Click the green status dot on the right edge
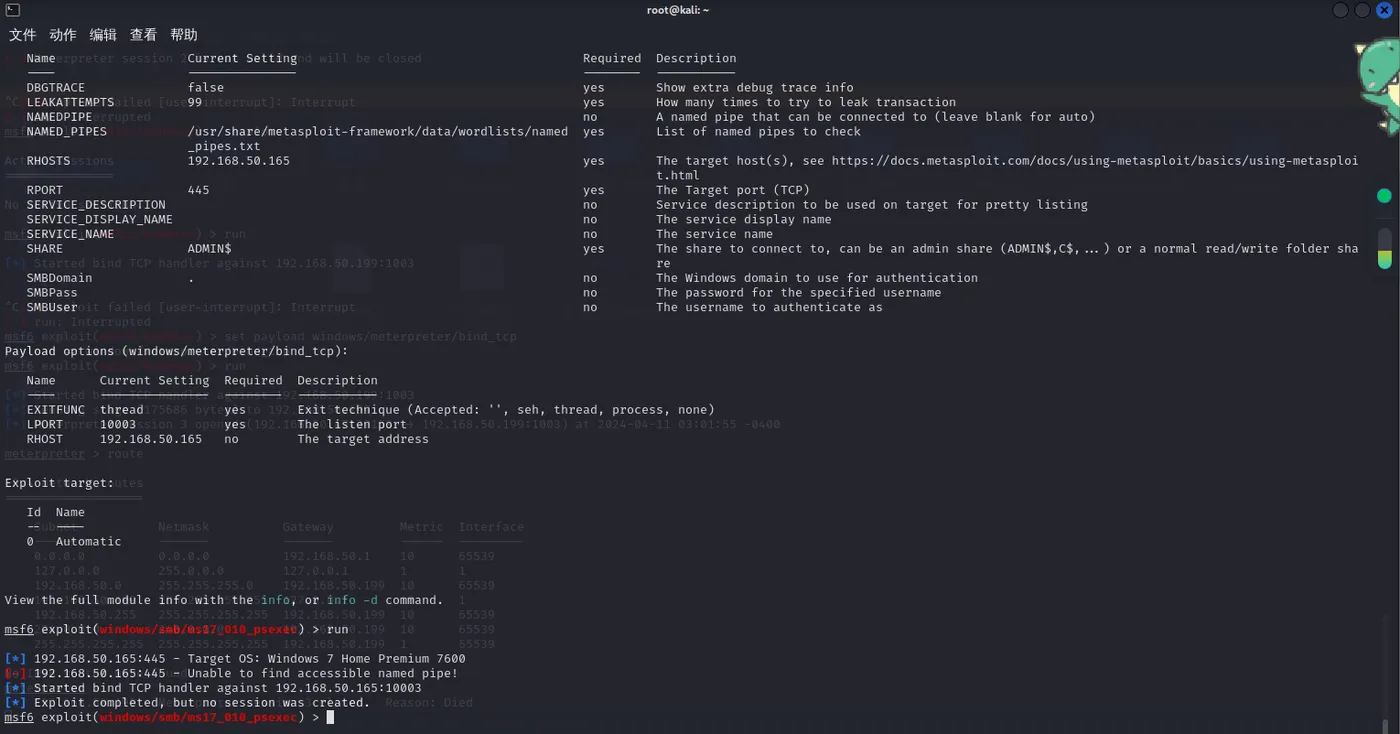The width and height of the screenshot is (1400, 734). tap(1384, 196)
